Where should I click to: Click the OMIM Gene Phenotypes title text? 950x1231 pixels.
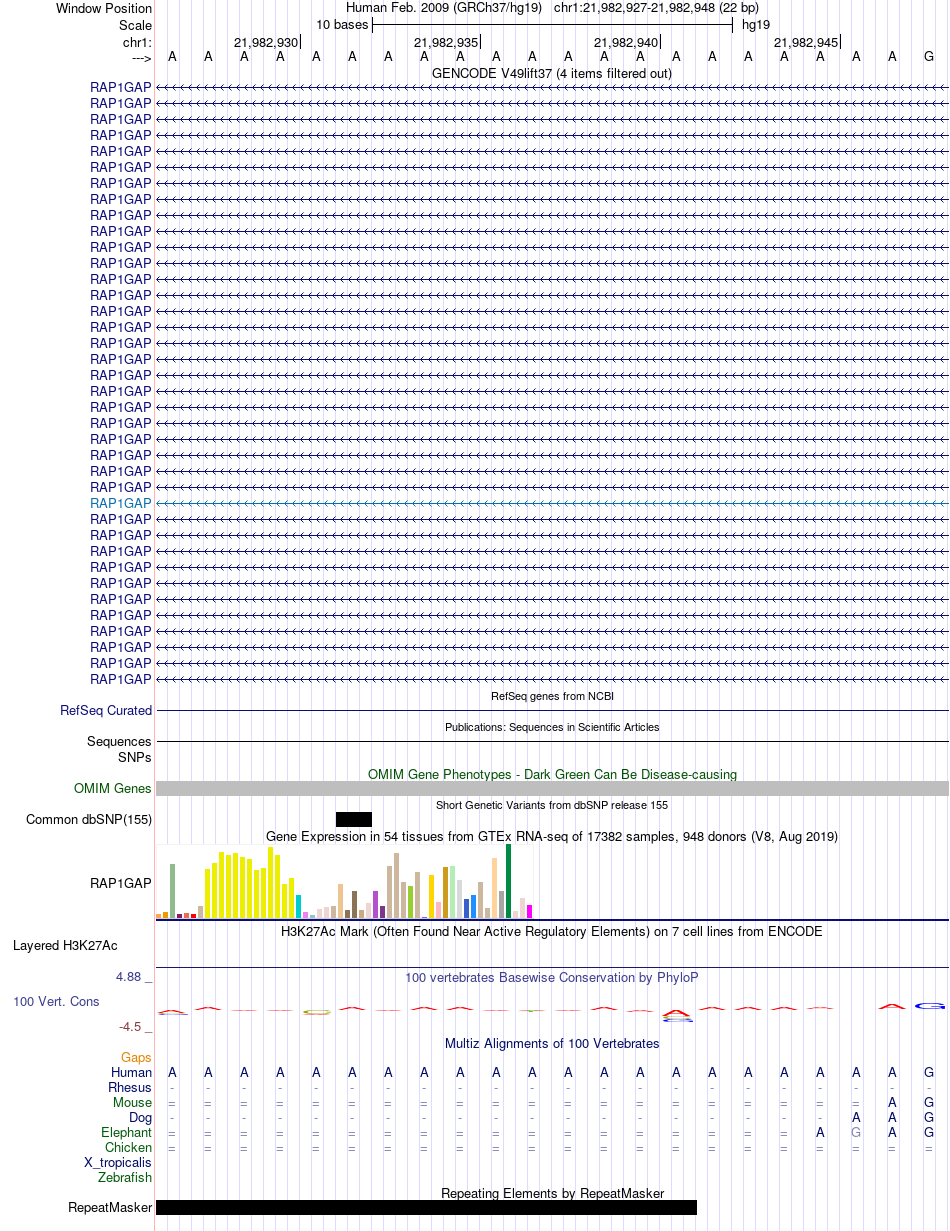[552, 774]
